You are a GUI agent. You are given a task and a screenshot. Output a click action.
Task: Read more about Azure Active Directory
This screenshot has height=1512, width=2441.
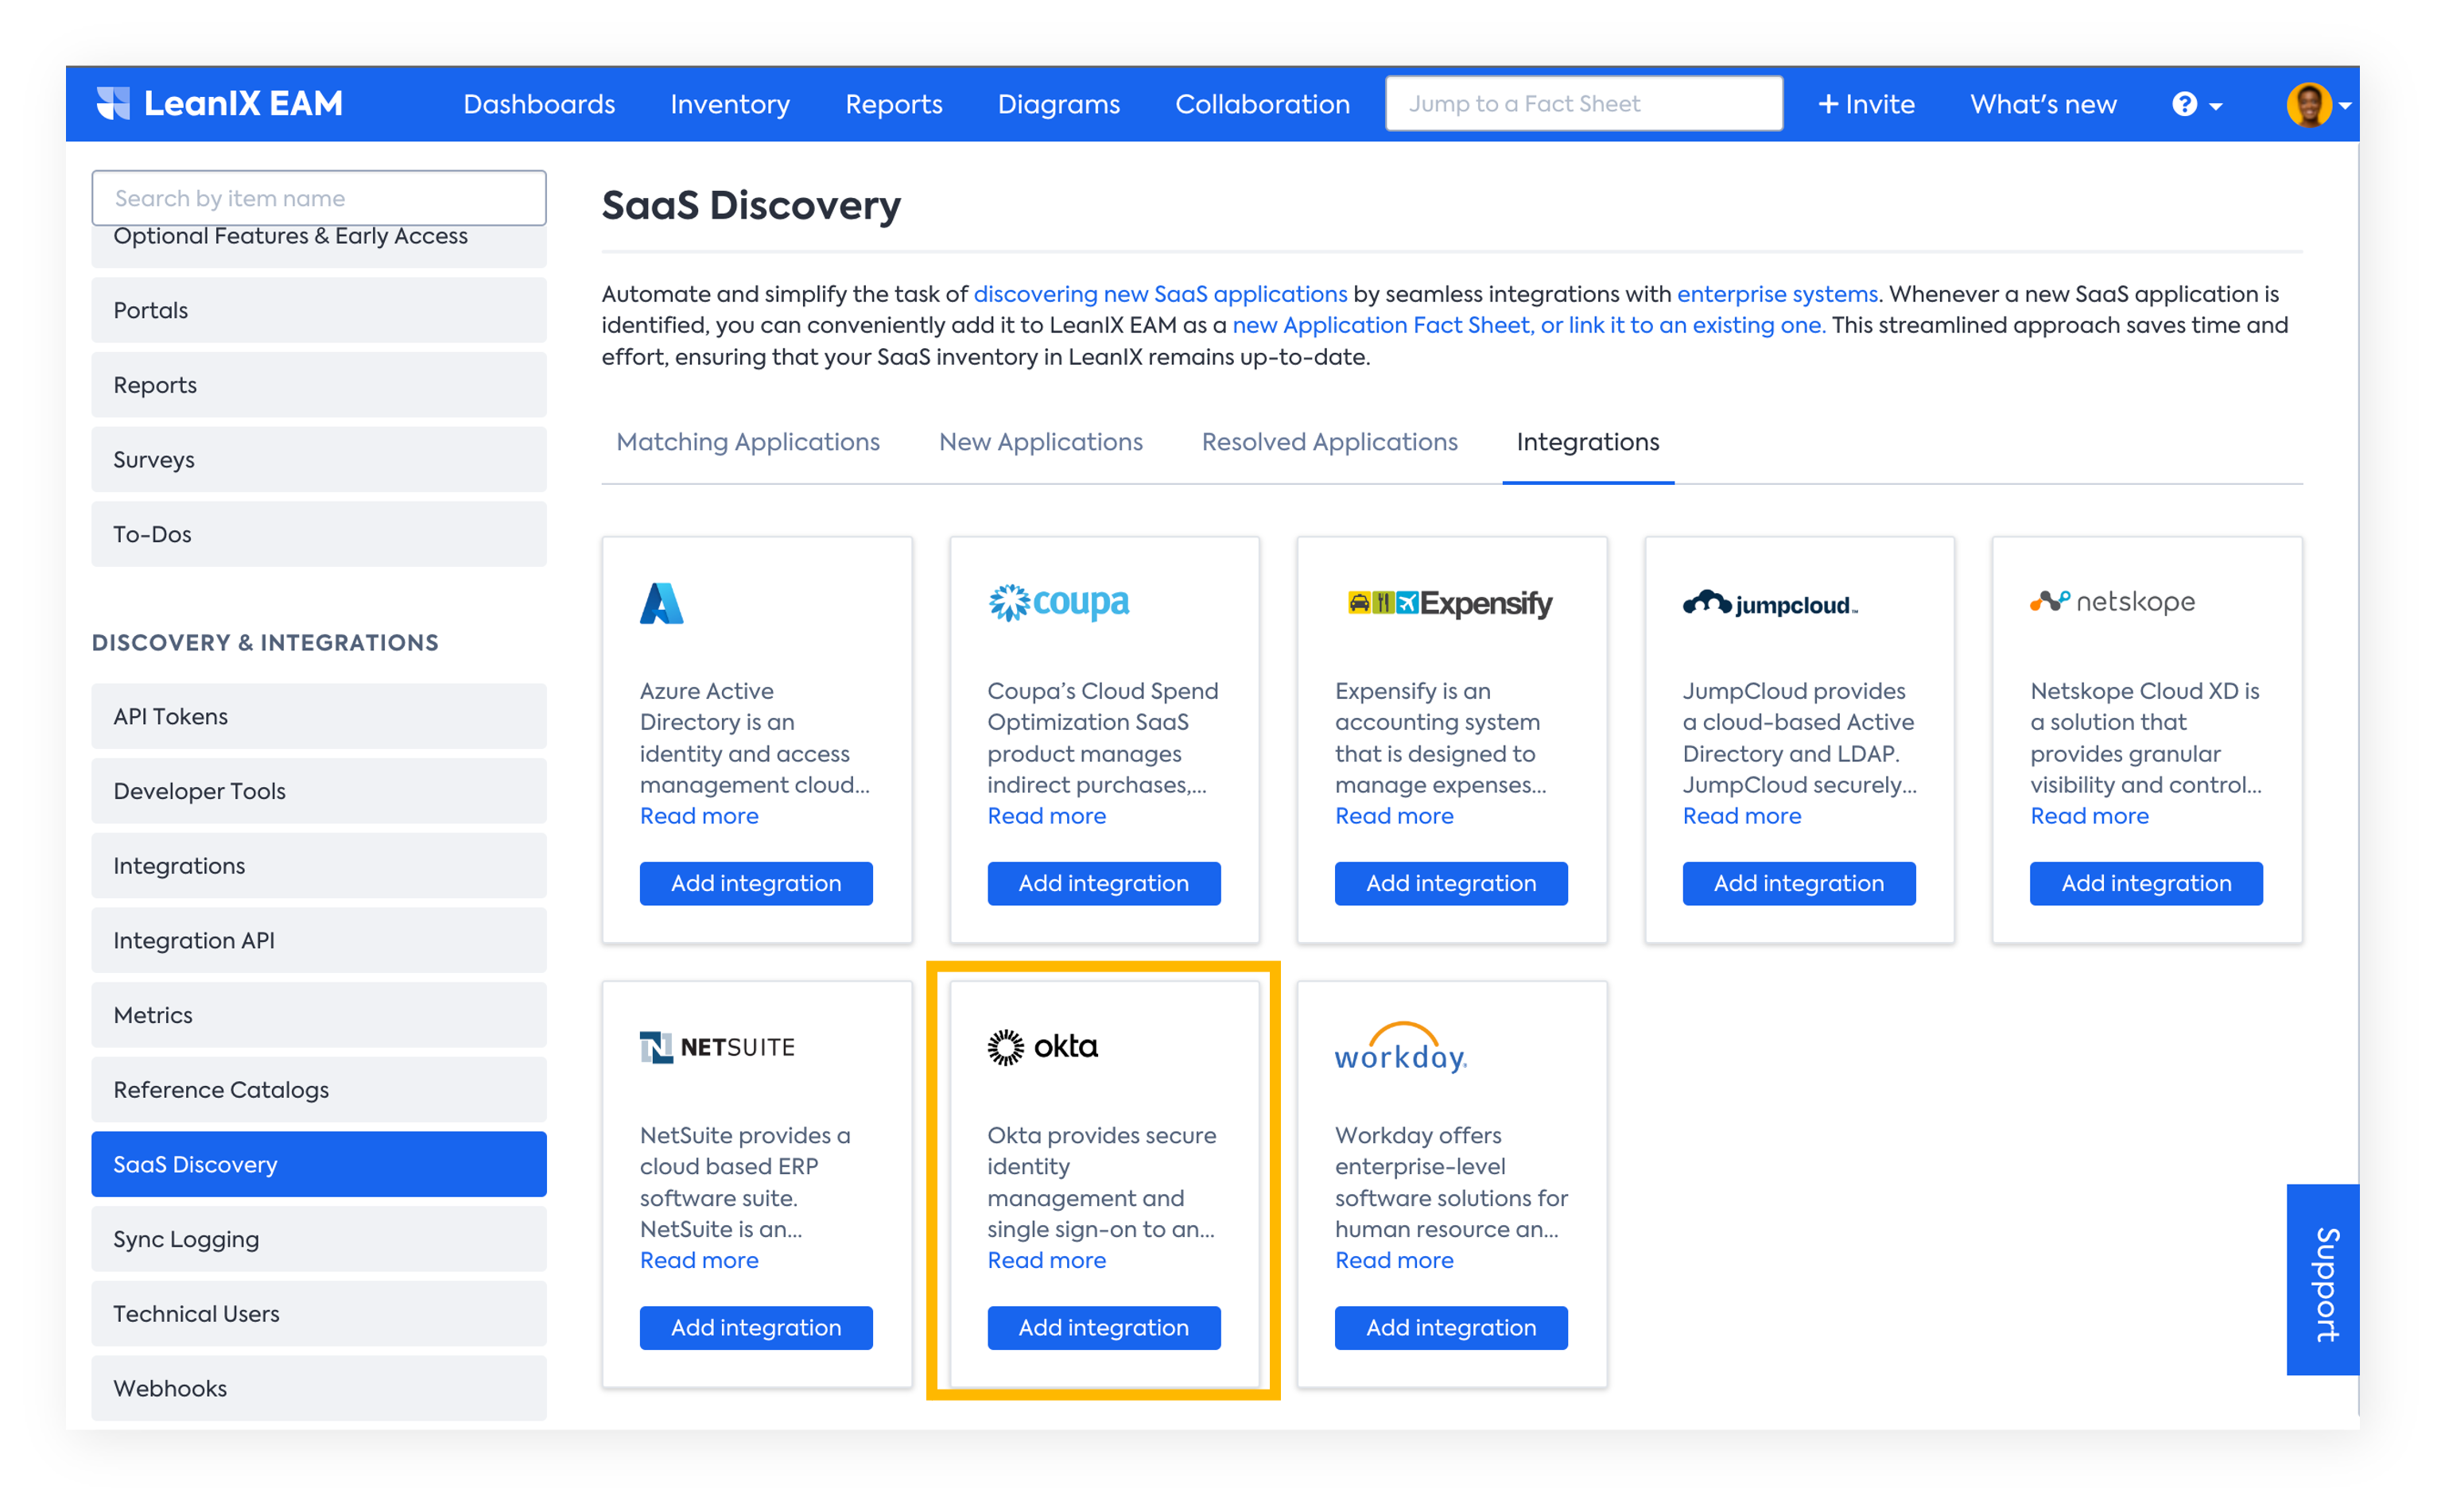(699, 816)
